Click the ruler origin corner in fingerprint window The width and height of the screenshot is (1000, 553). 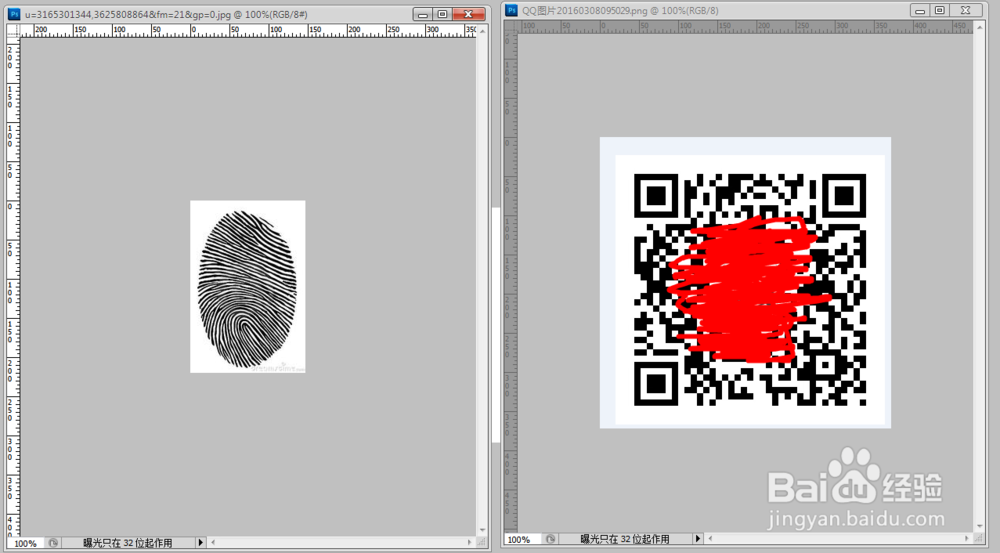click(13, 31)
